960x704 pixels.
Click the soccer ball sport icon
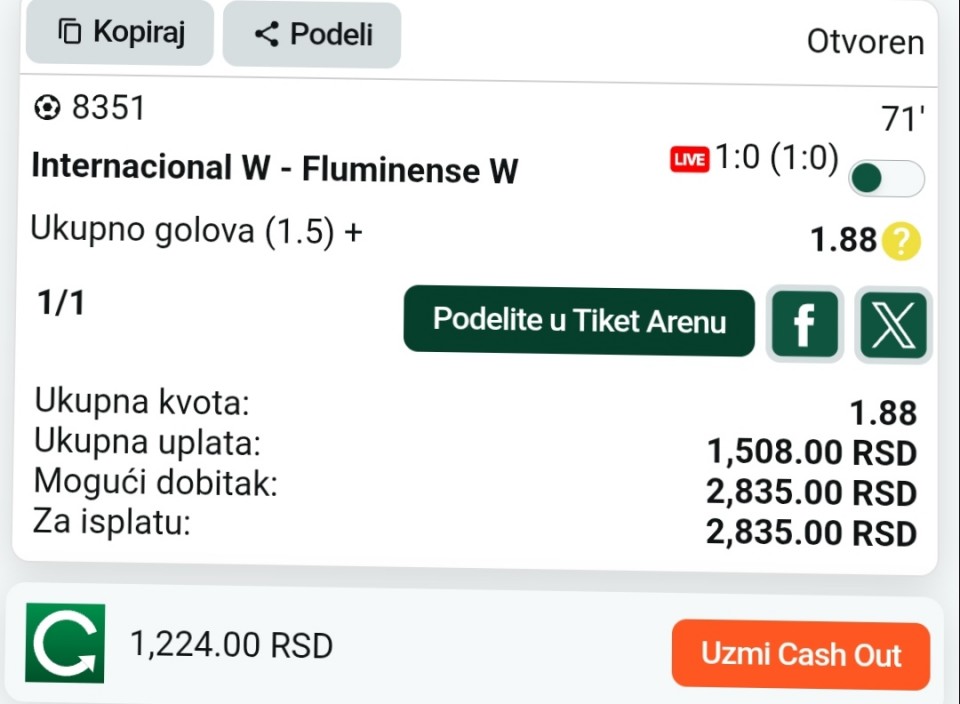pyautogui.click(x=47, y=108)
